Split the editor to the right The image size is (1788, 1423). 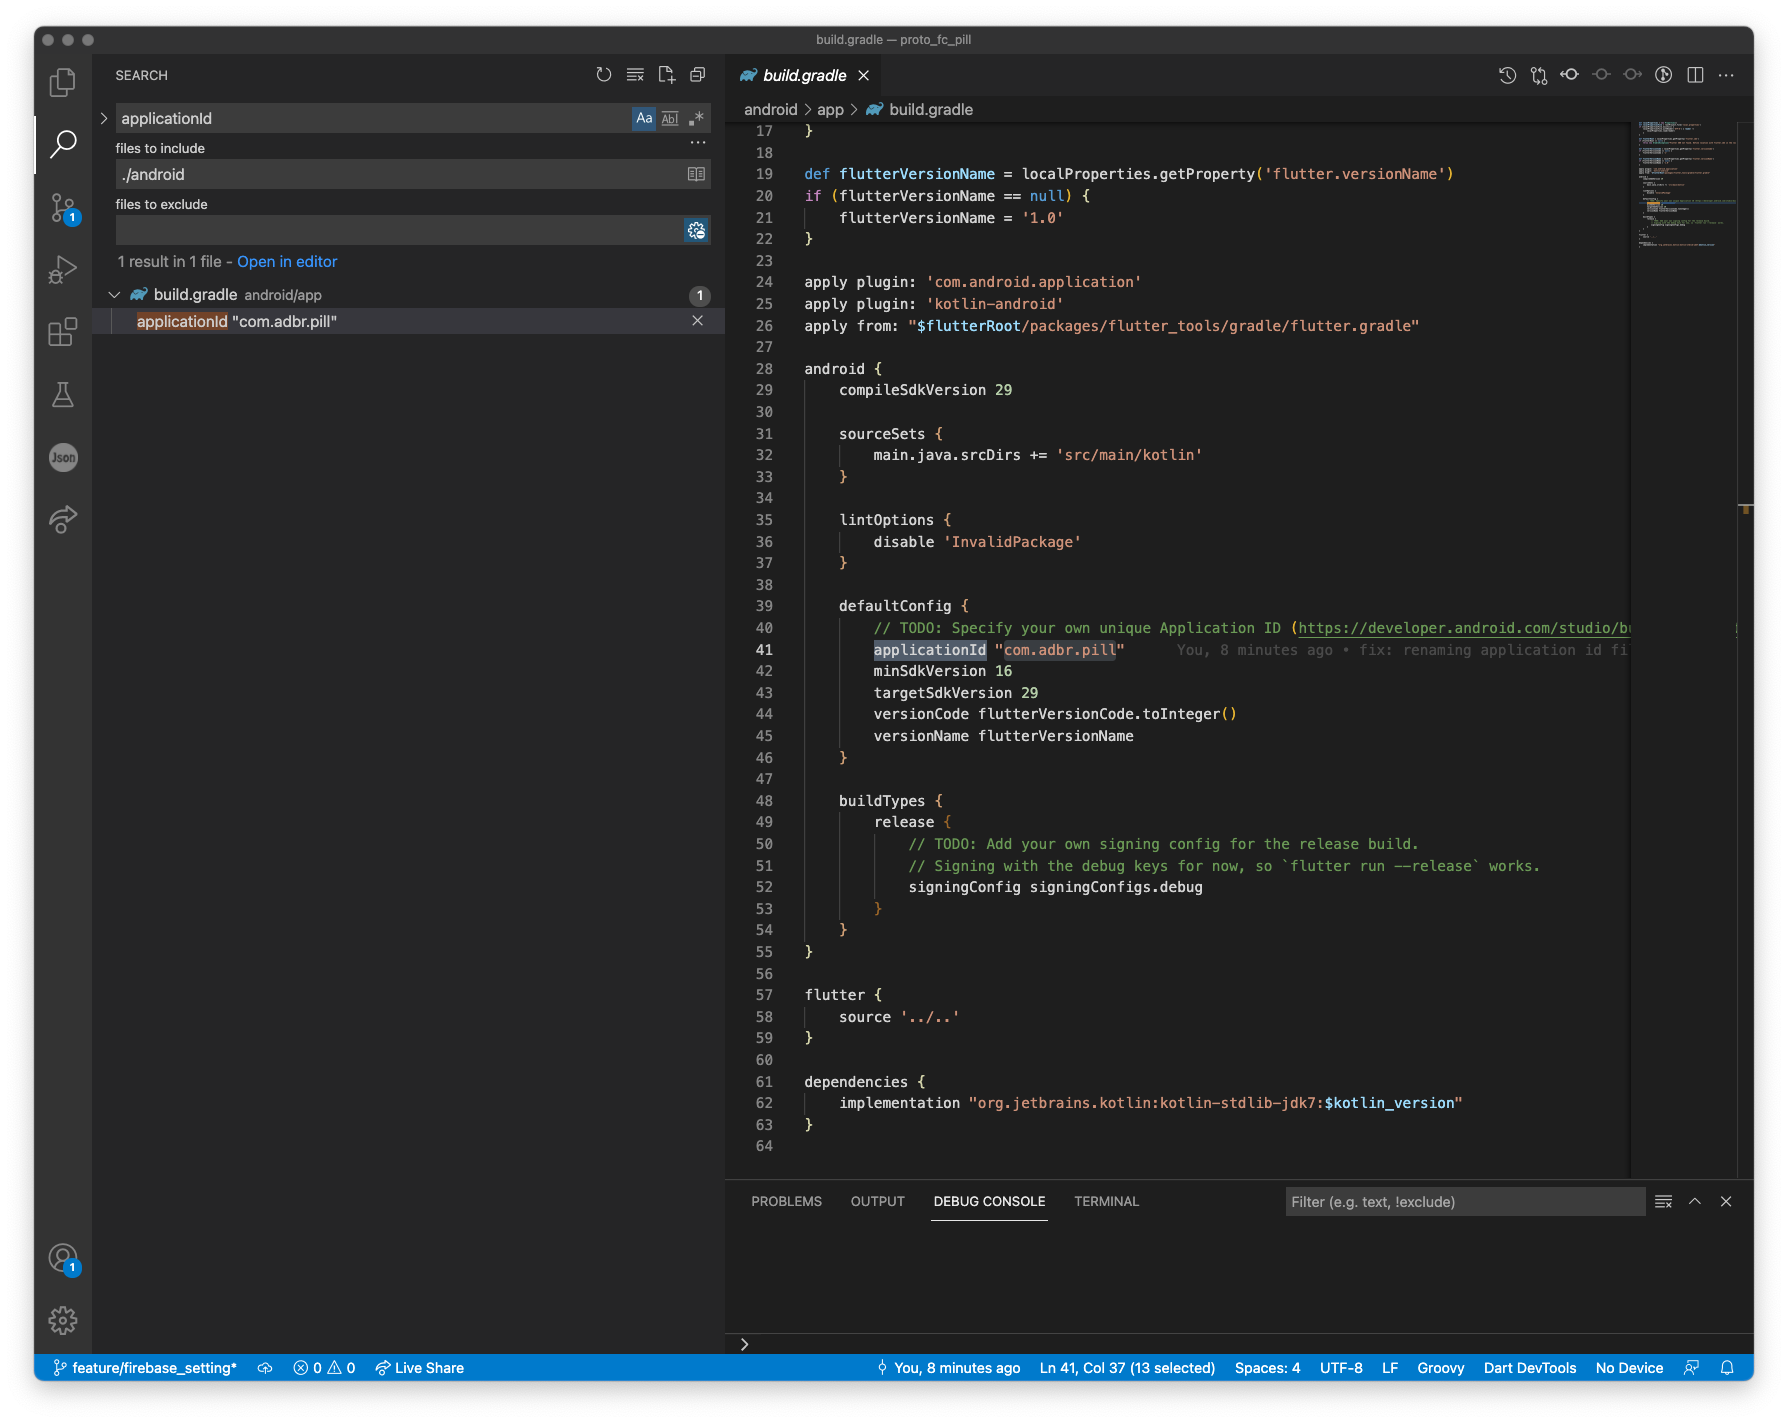click(x=1695, y=75)
